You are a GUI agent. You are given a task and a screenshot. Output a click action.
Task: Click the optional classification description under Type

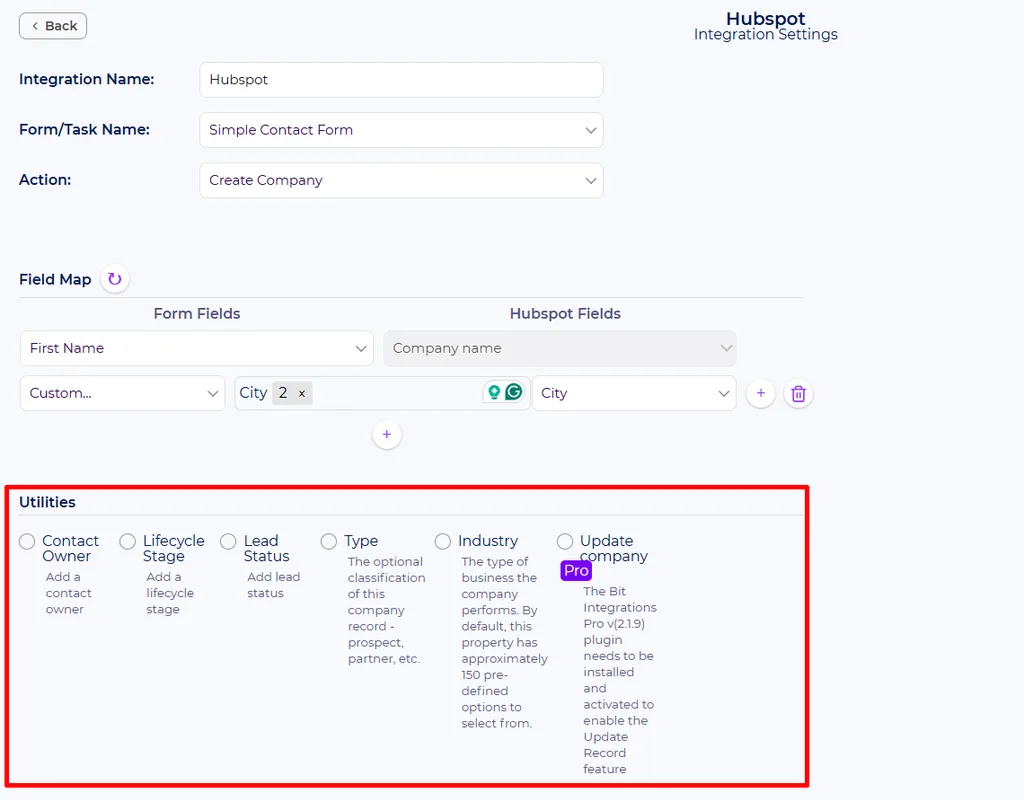tap(386, 610)
